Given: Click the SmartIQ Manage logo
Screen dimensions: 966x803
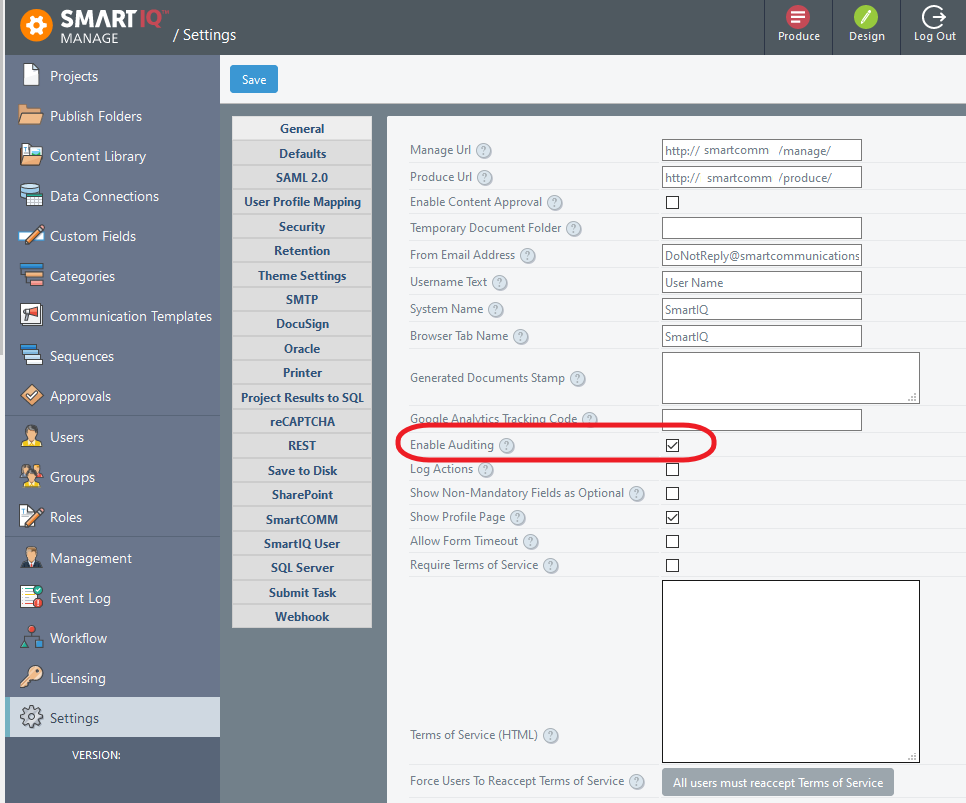Looking at the screenshot, I should pos(94,26).
